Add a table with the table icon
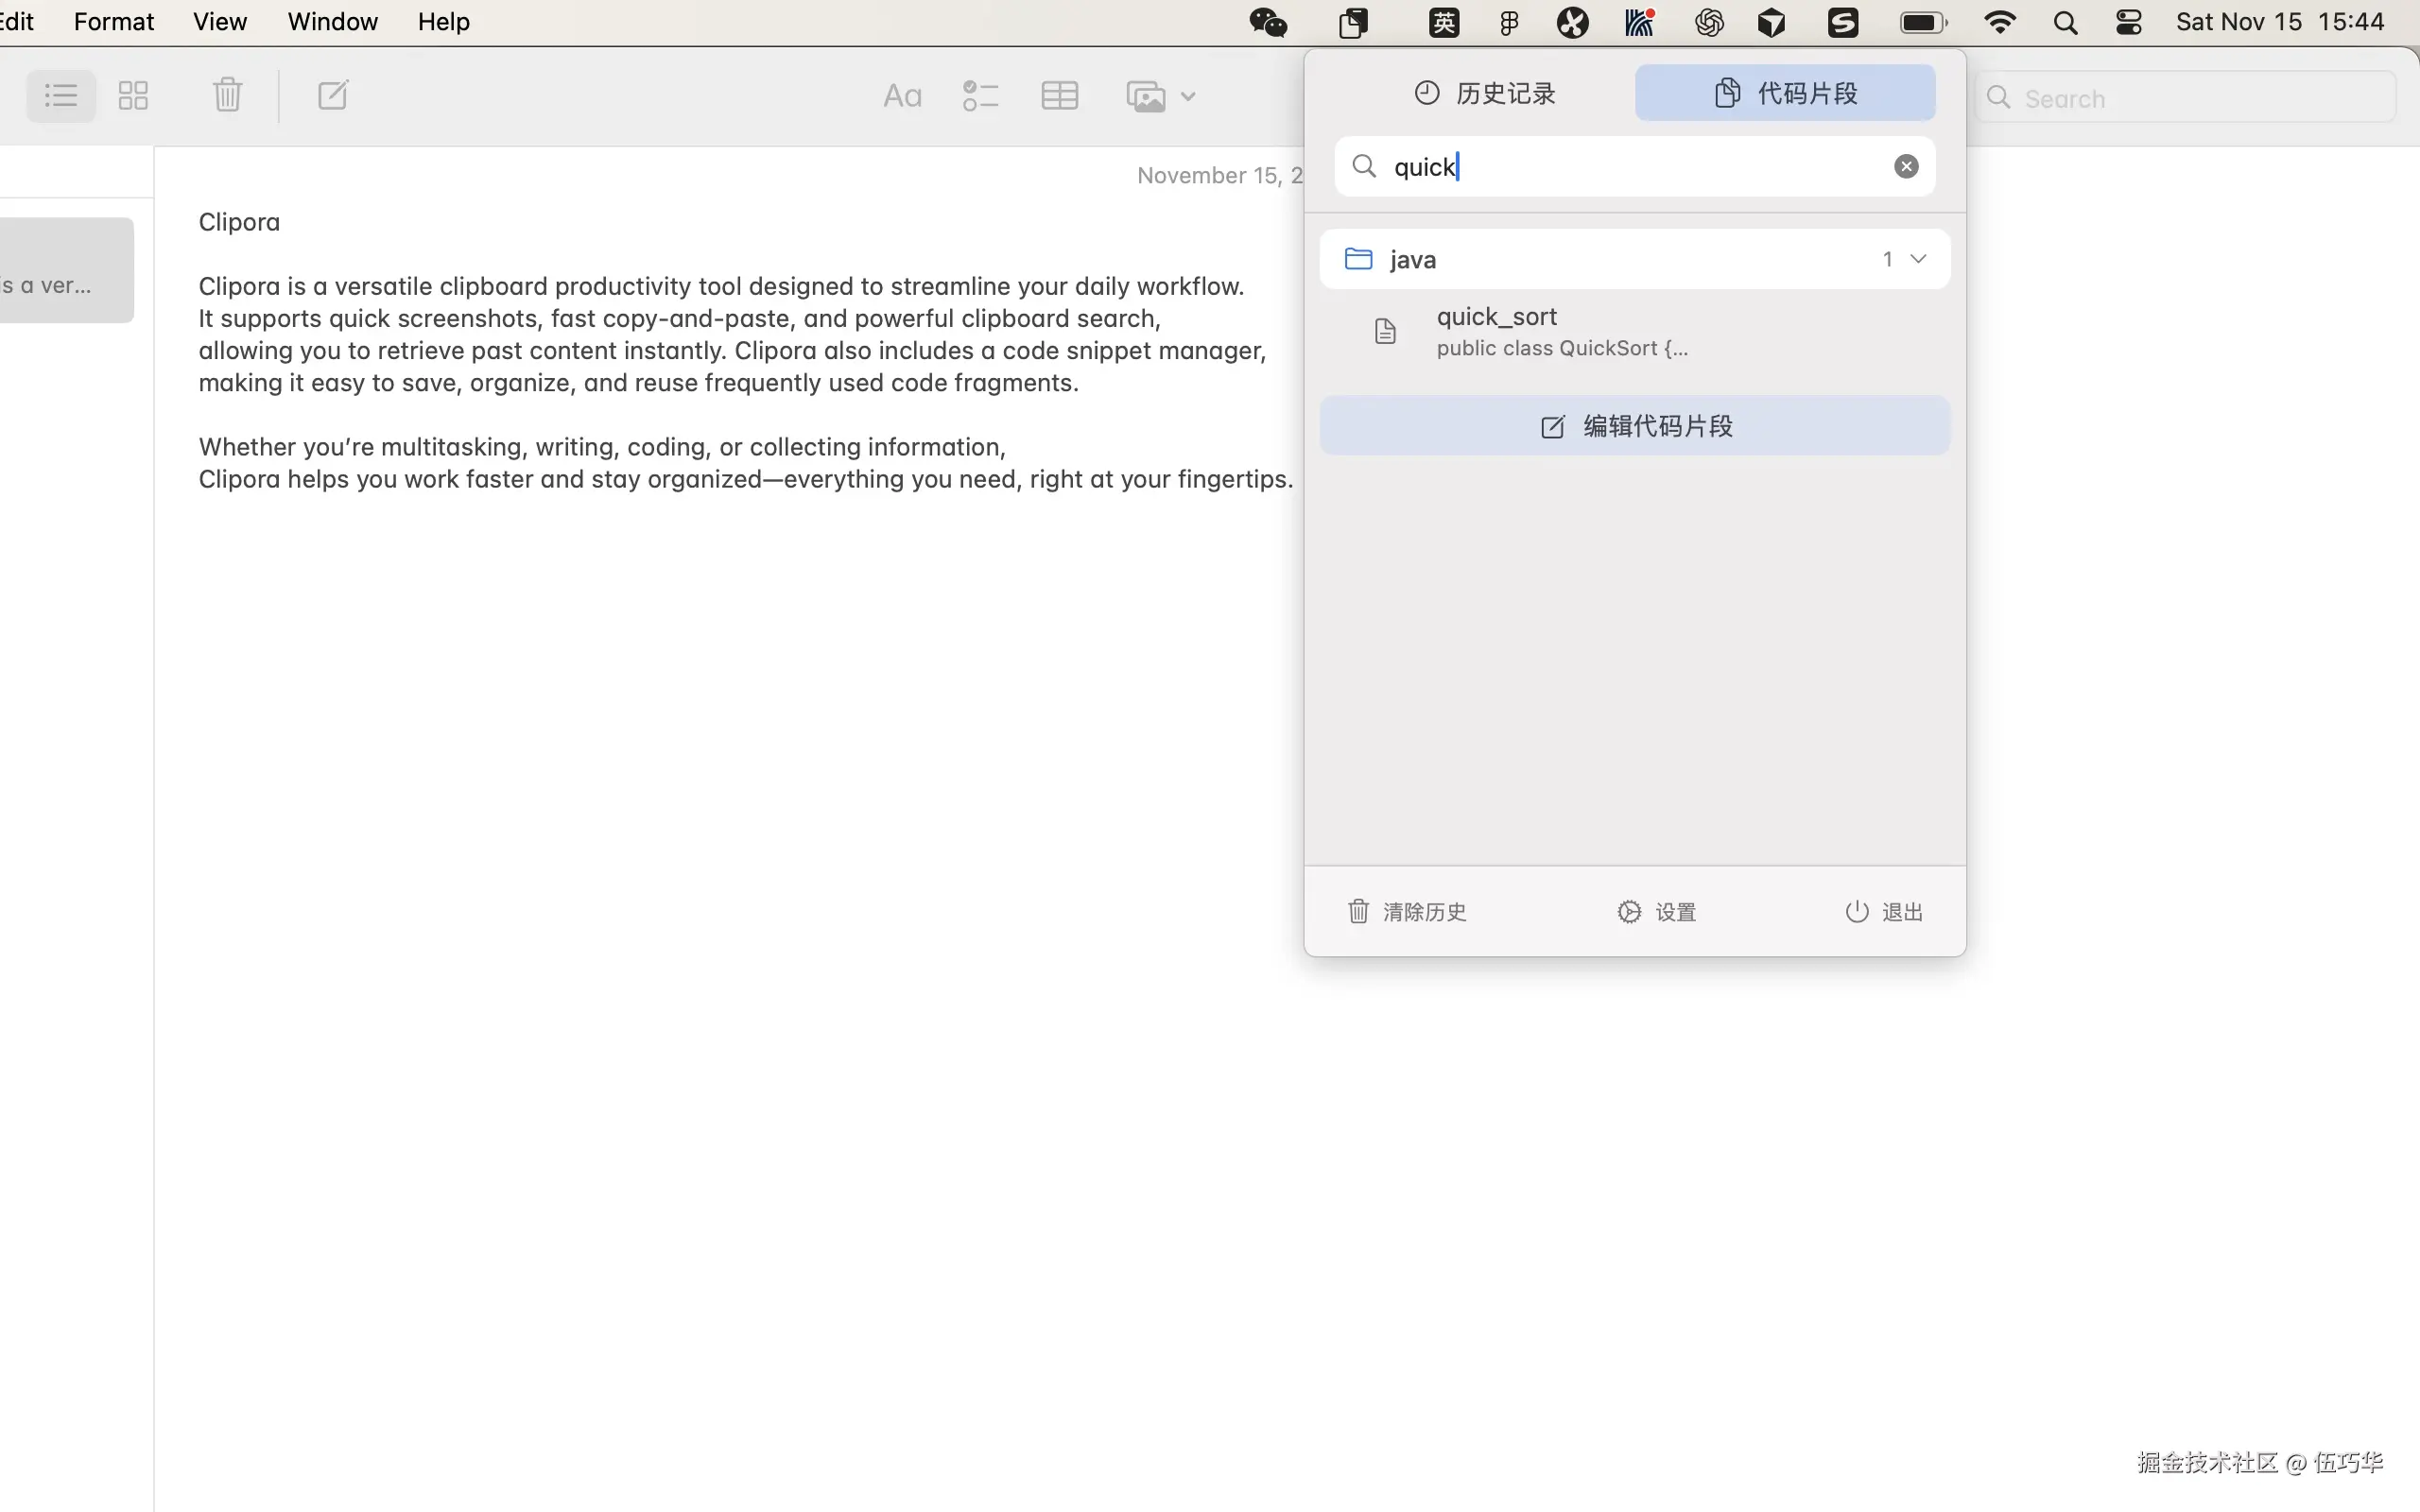Viewport: 2420px width, 1512px height. click(1059, 96)
